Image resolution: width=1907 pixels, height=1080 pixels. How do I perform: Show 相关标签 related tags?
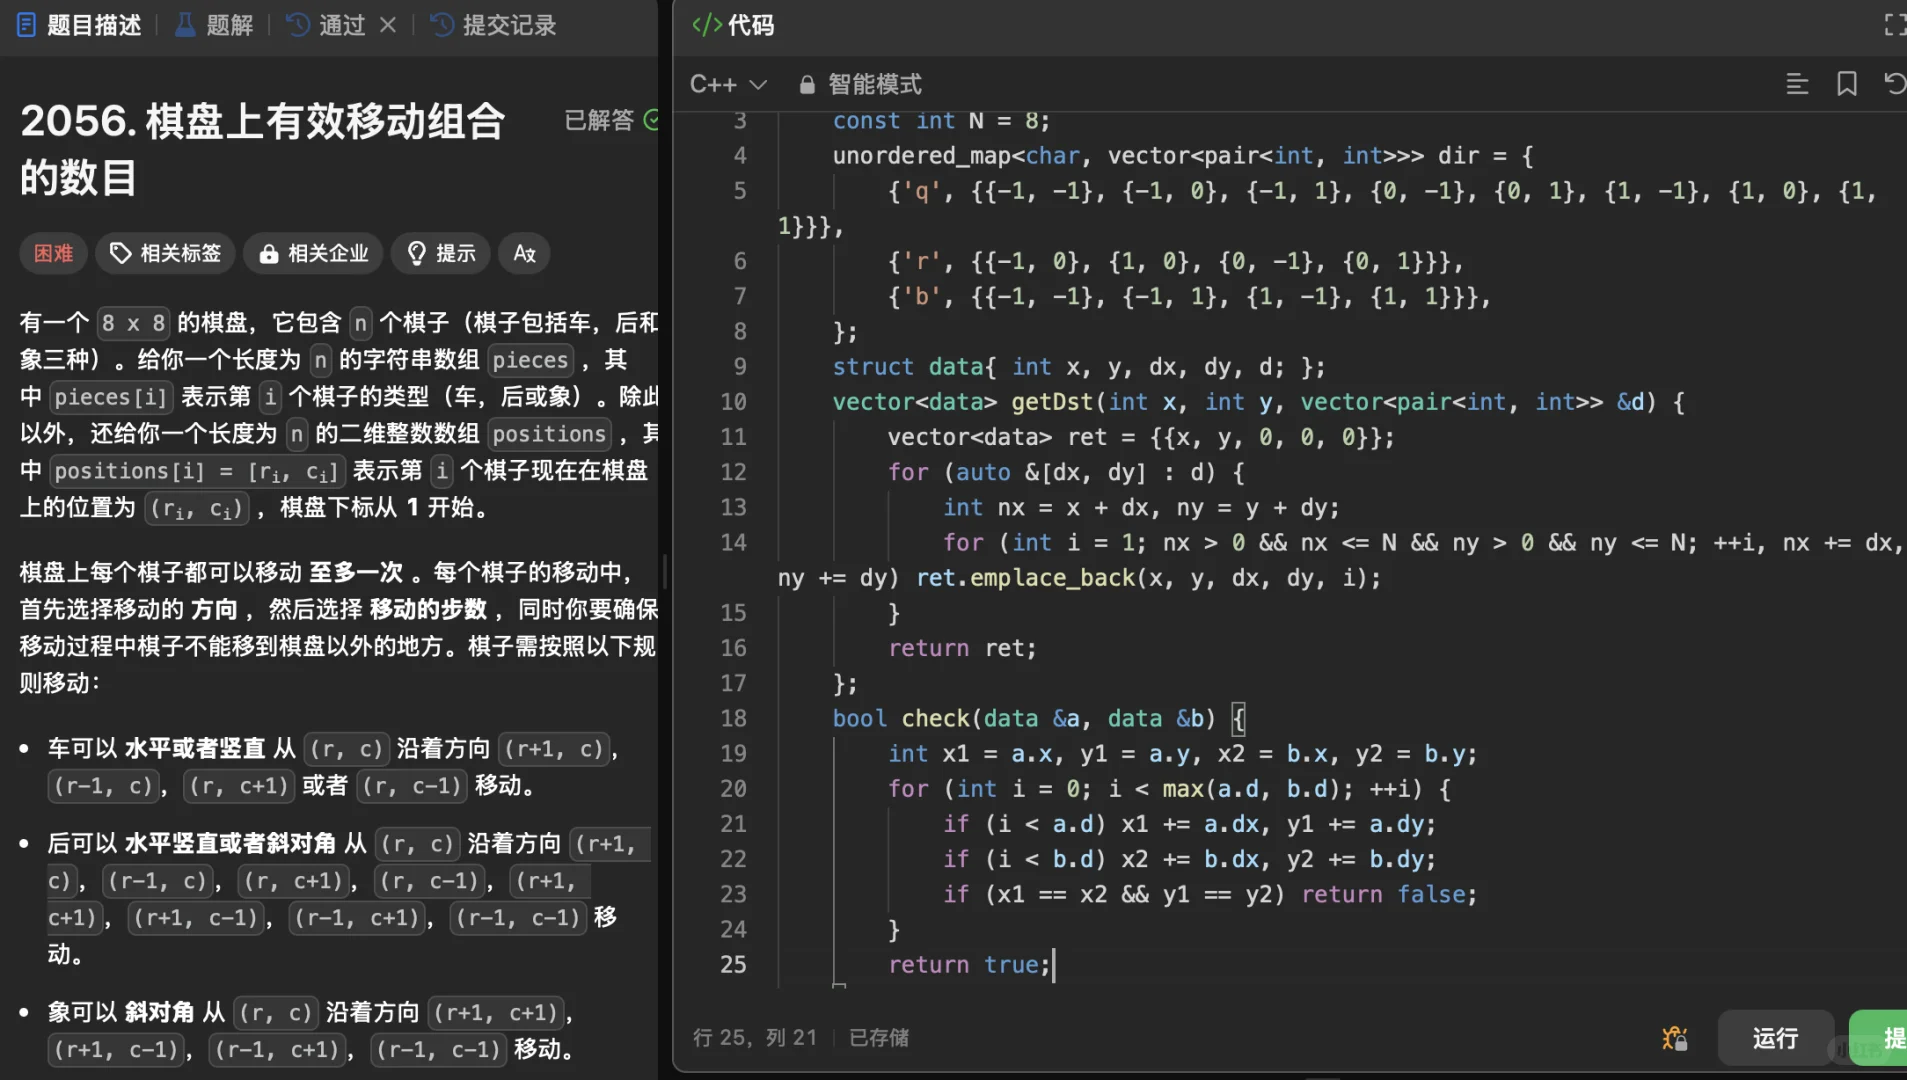(x=165, y=253)
